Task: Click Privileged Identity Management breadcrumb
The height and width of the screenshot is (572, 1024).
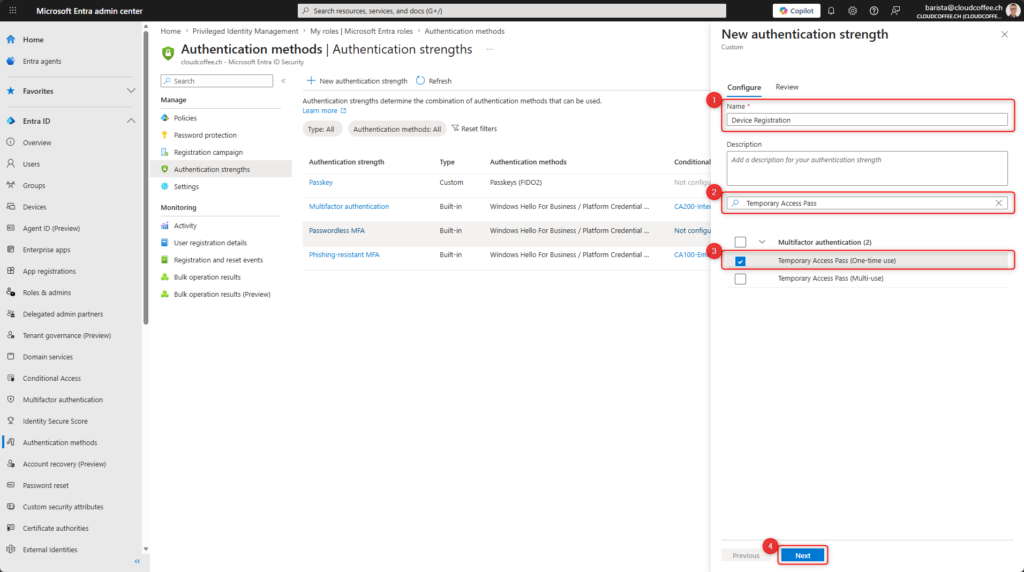Action: point(245,31)
